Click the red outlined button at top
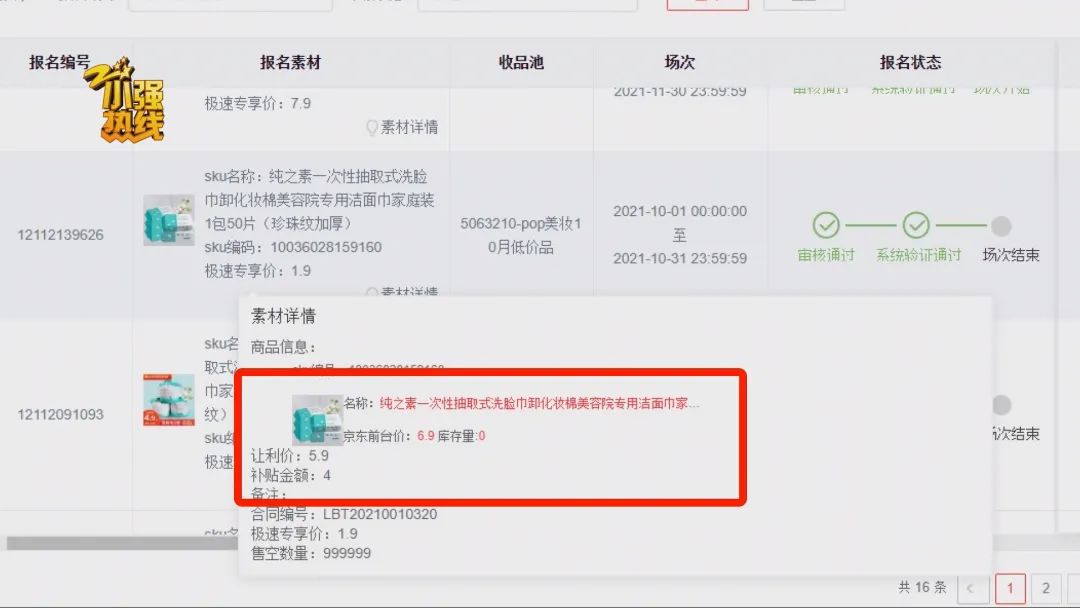This screenshot has height=608, width=1080. point(707,3)
